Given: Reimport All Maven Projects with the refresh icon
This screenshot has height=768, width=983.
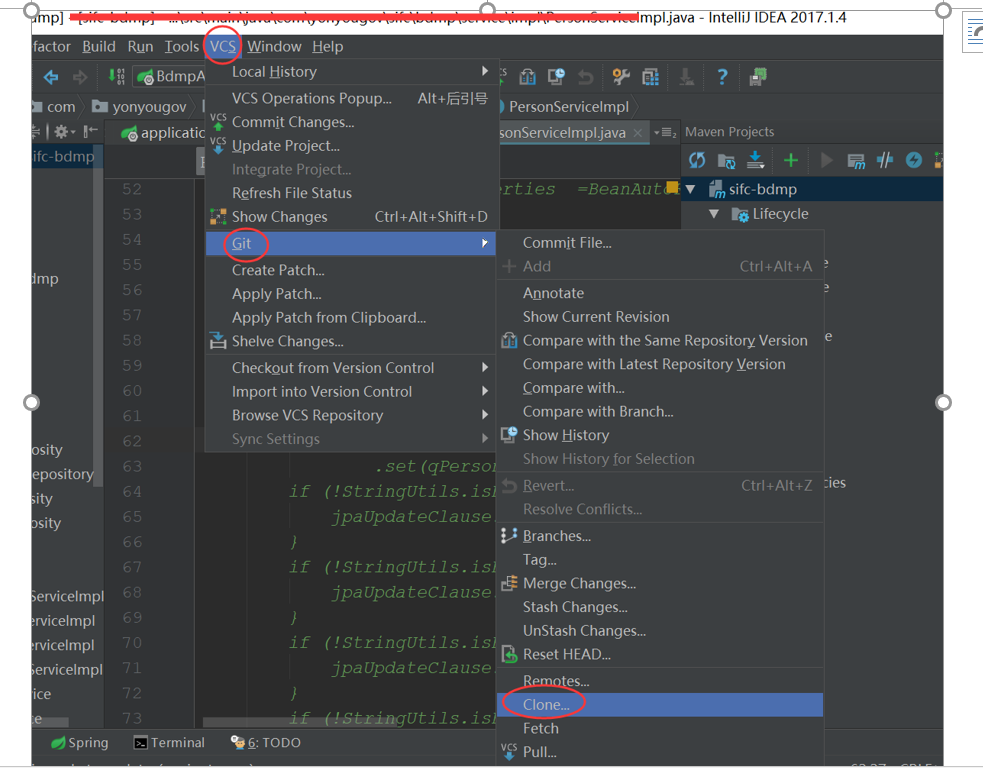Looking at the screenshot, I should pos(697,160).
